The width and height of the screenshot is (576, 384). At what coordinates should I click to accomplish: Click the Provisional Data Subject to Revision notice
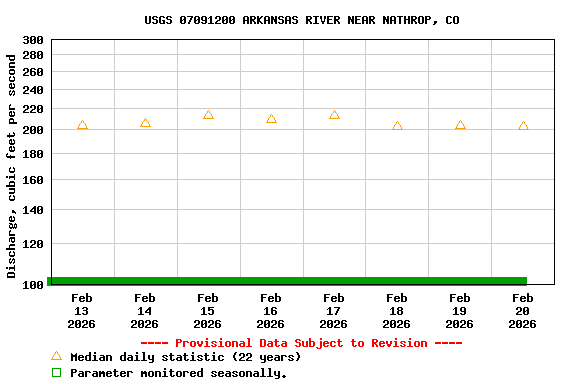coord(302,343)
